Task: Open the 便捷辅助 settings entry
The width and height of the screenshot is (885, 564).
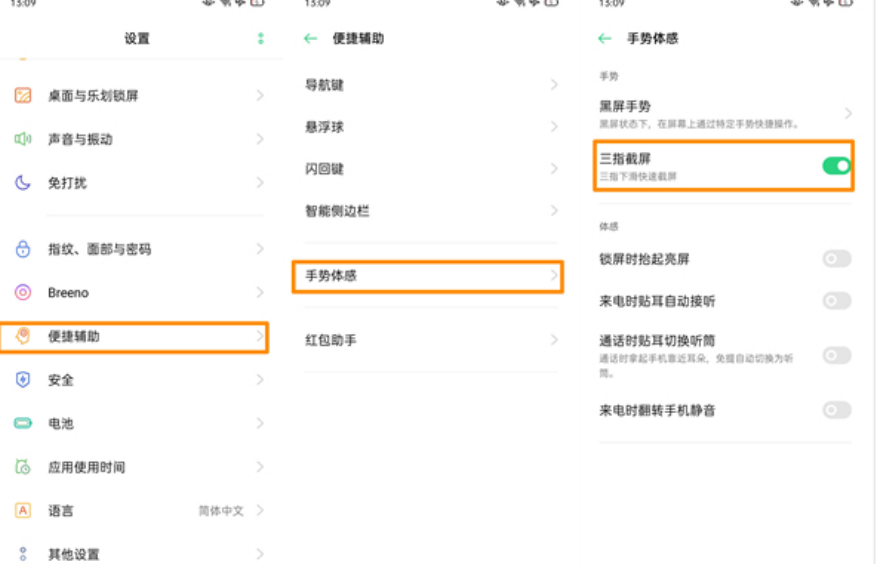Action: 133,337
